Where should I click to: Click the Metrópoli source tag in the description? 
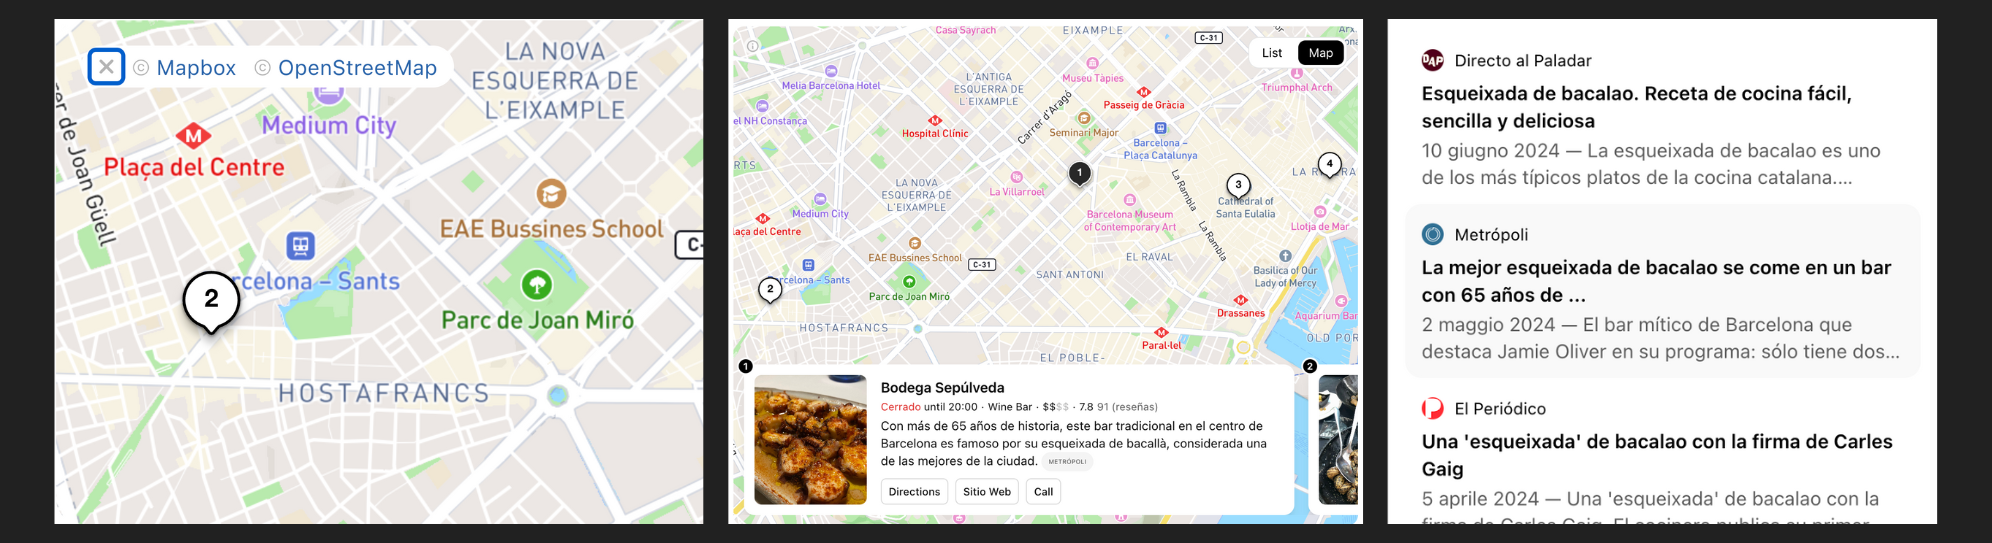pos(1067,462)
